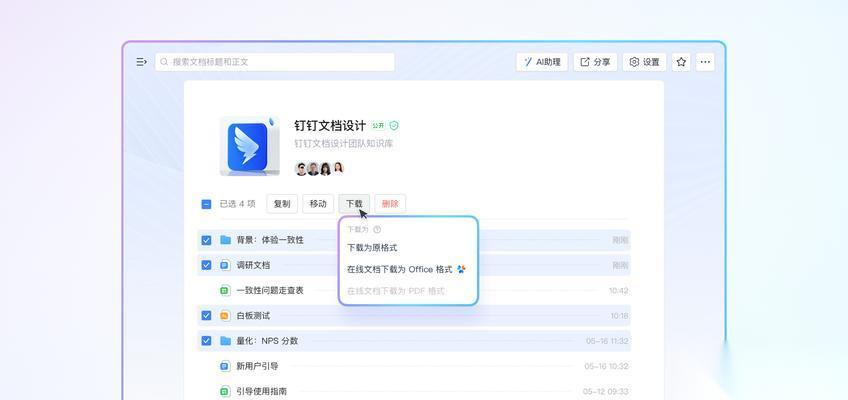Uncheck the 调研文档 checkbox
Image resolution: width=848 pixels, height=400 pixels.
coord(206,265)
